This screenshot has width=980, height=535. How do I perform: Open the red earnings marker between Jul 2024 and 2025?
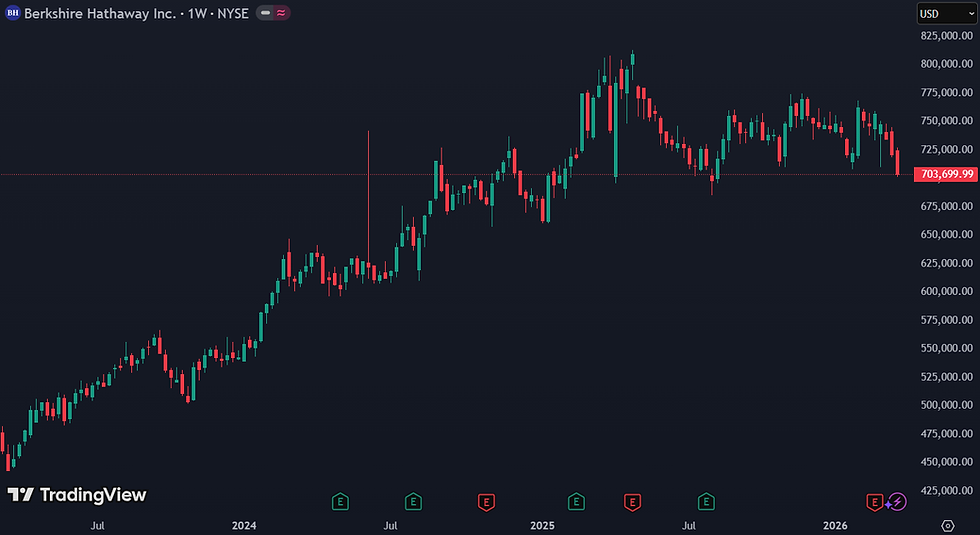click(x=486, y=501)
